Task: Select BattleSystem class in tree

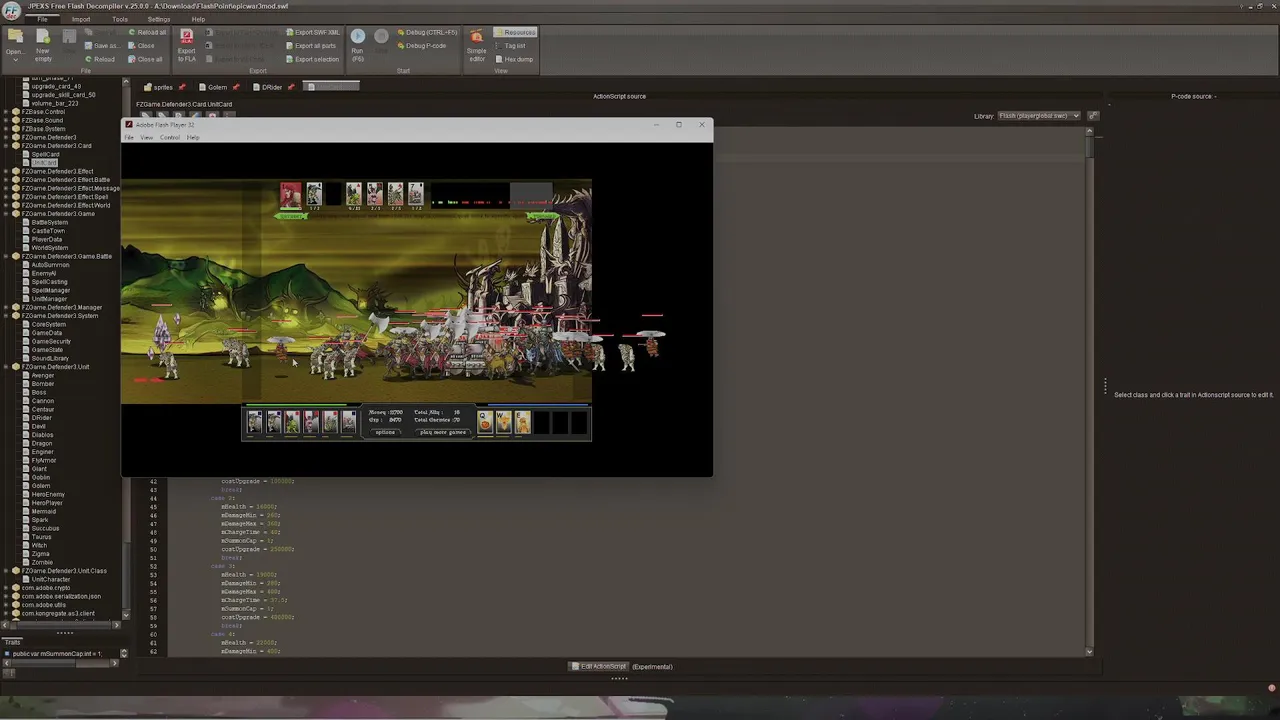Action: tap(49, 222)
